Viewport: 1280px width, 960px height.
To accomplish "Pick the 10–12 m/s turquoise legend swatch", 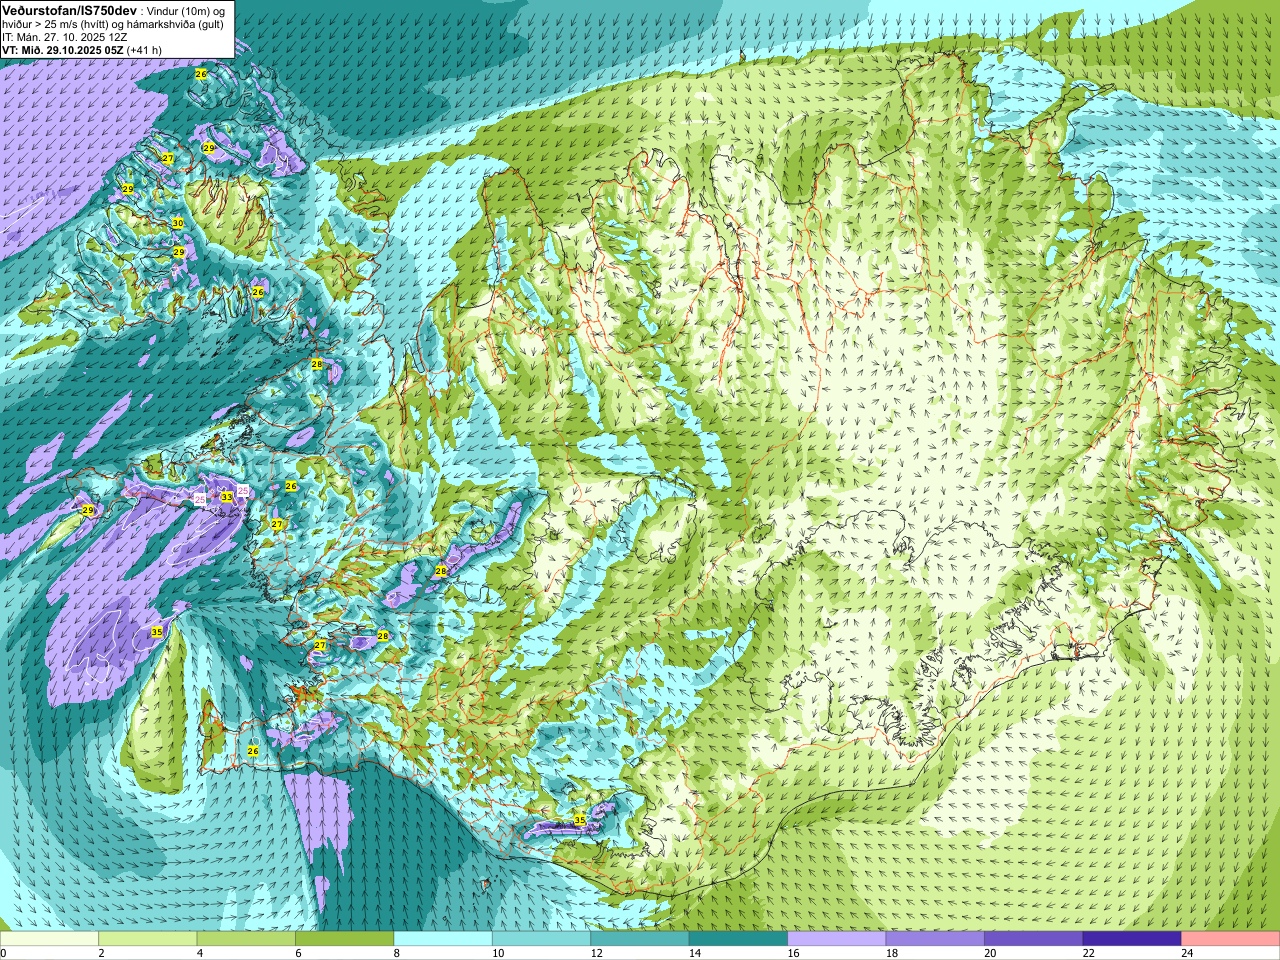I will (x=541, y=939).
